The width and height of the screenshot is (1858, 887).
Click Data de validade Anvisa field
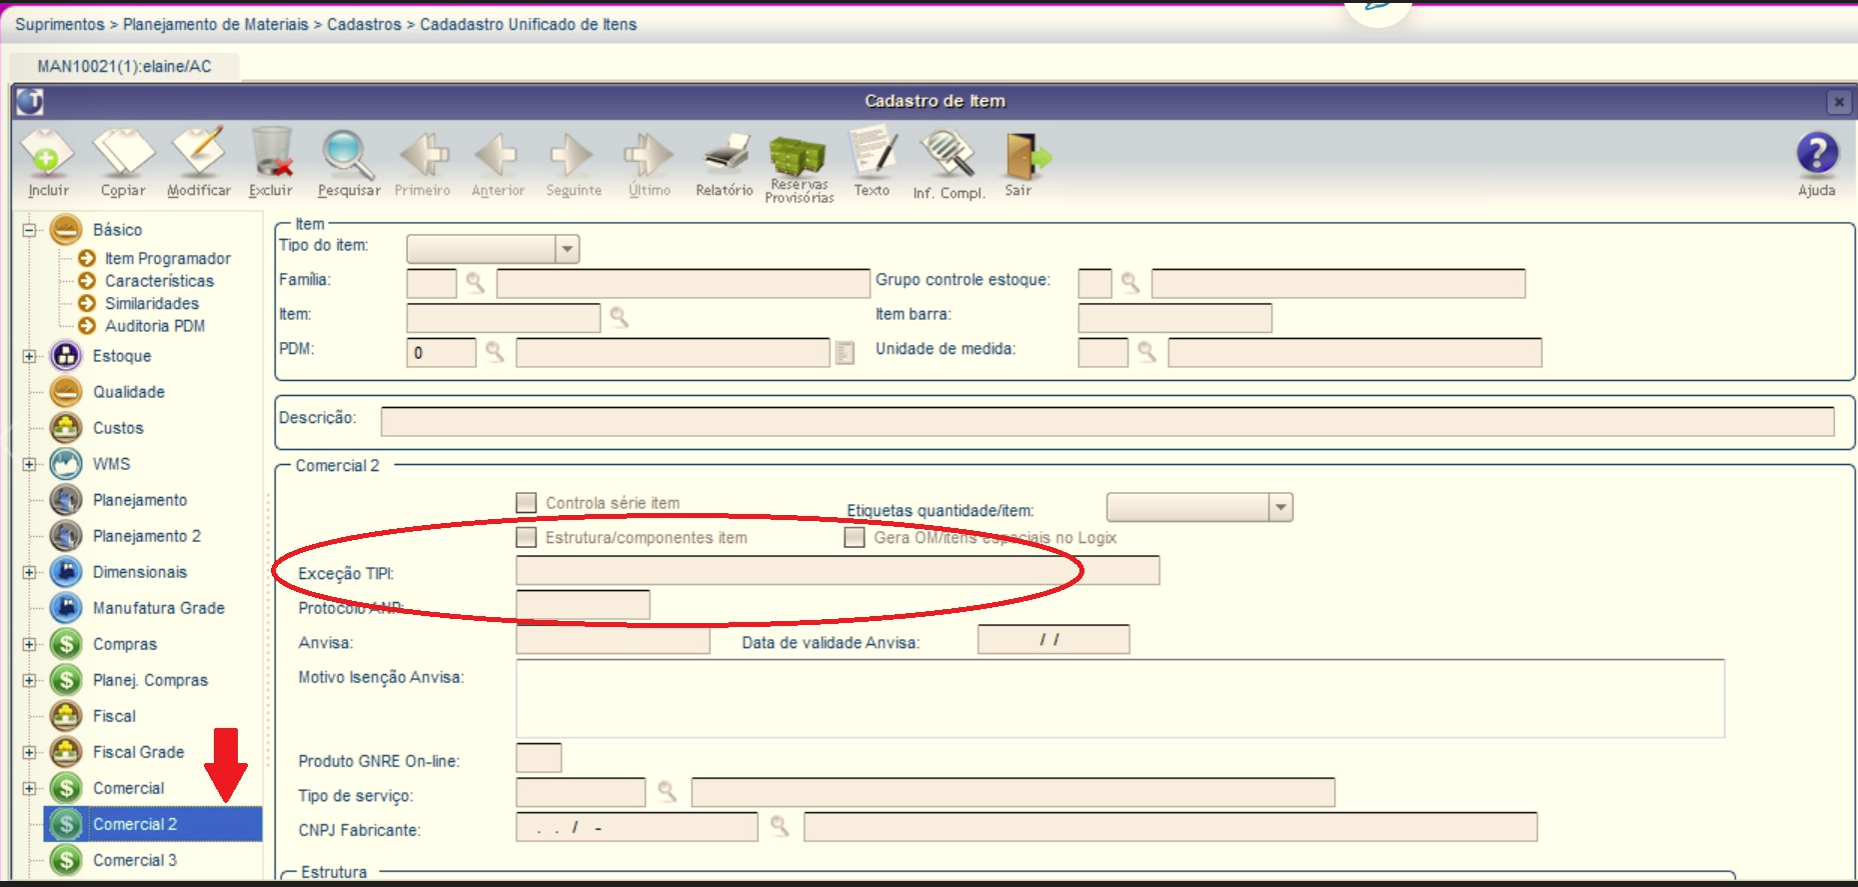(1054, 639)
